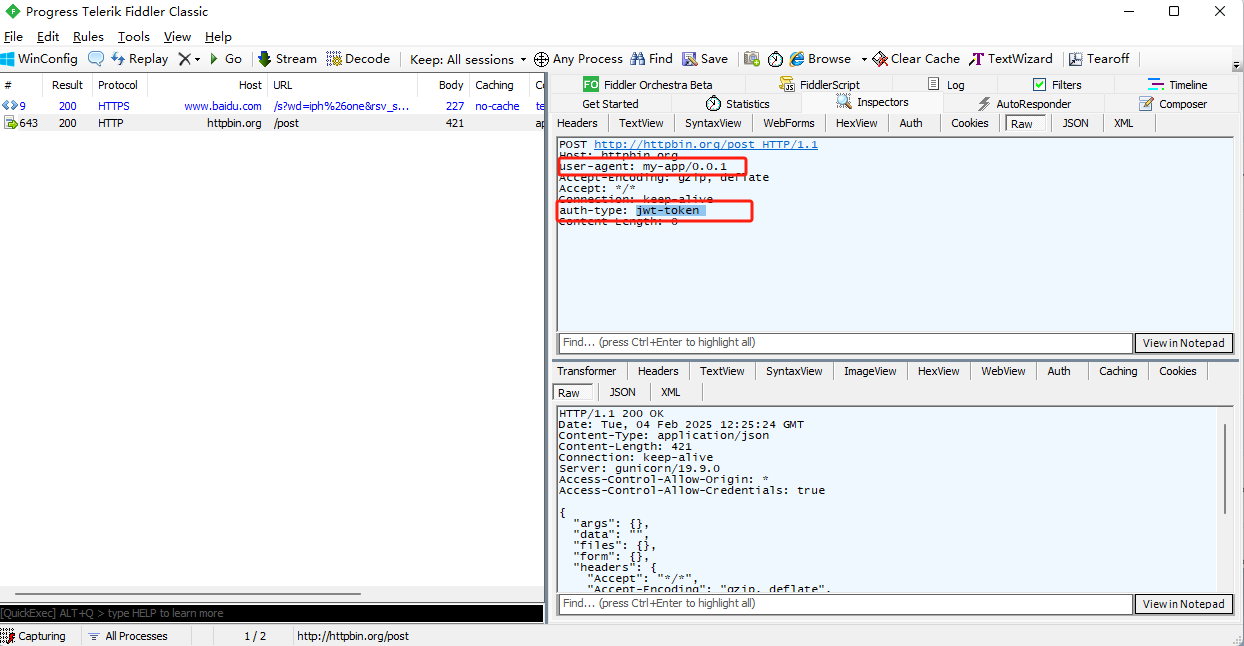Switch to Fiddler Orchestra Beta tab
The height and width of the screenshot is (646, 1244).
[x=648, y=85]
